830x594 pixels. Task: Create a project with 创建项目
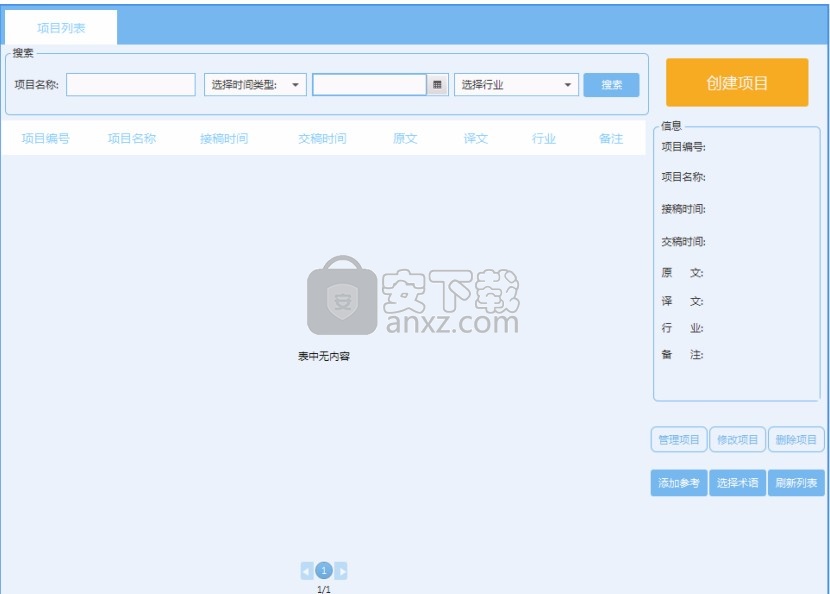[737, 83]
